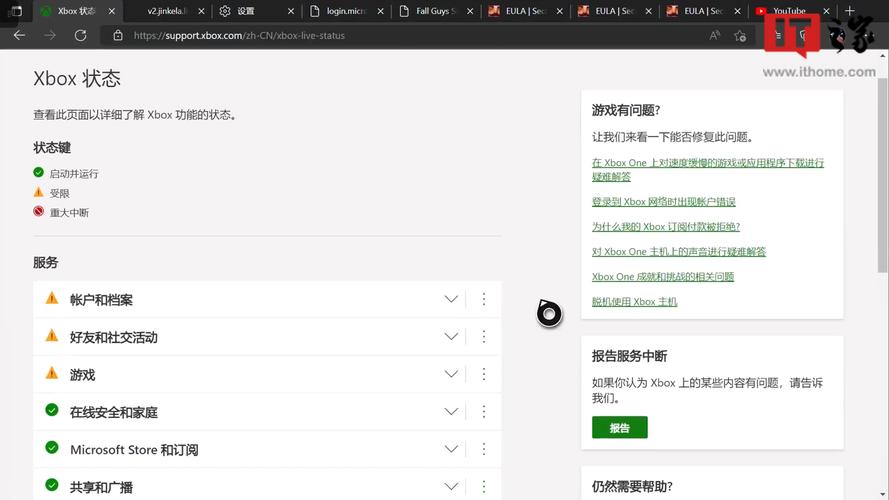Image resolution: width=889 pixels, height=500 pixels.
Task: Switch to the Fall Guys tab
Action: pos(435,11)
